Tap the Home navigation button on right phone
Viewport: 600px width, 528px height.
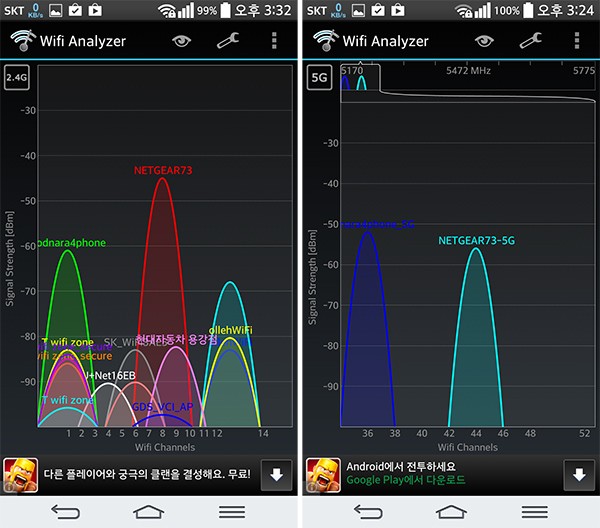(451, 512)
